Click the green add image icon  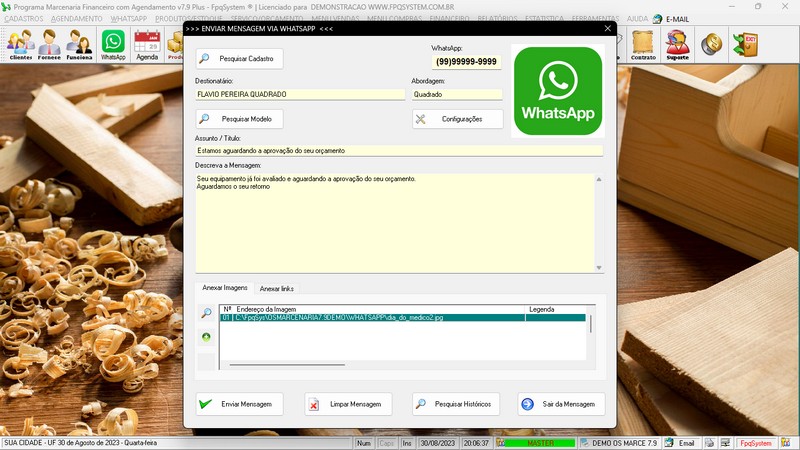pos(206,337)
